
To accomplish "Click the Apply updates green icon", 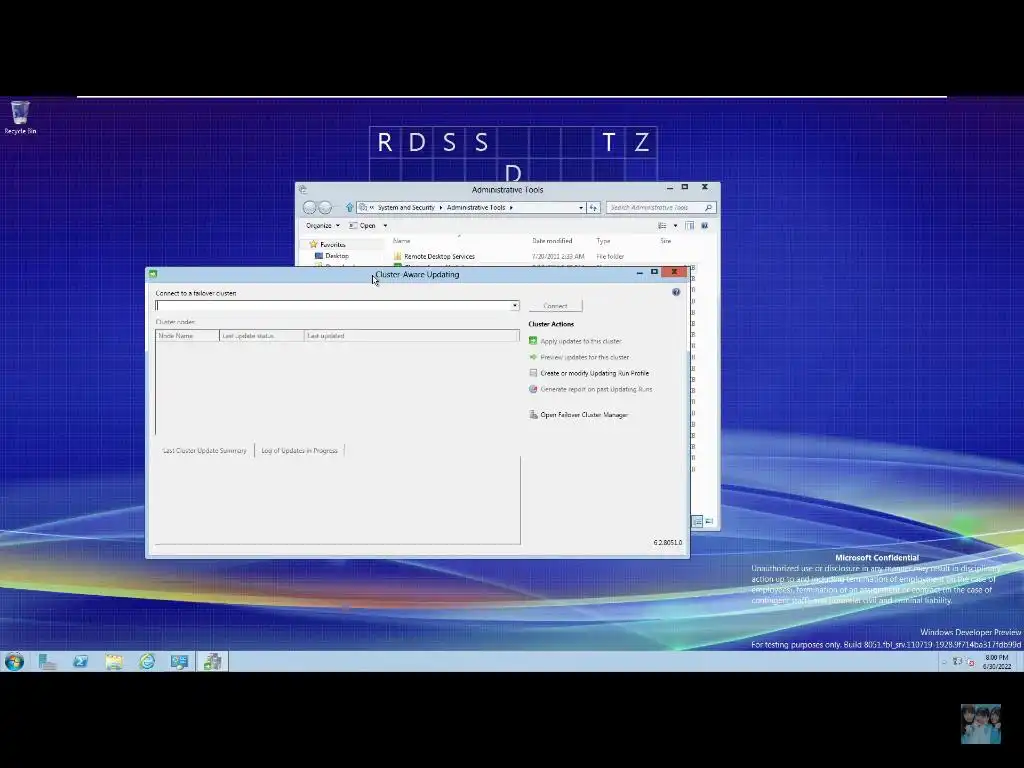I will coord(533,341).
